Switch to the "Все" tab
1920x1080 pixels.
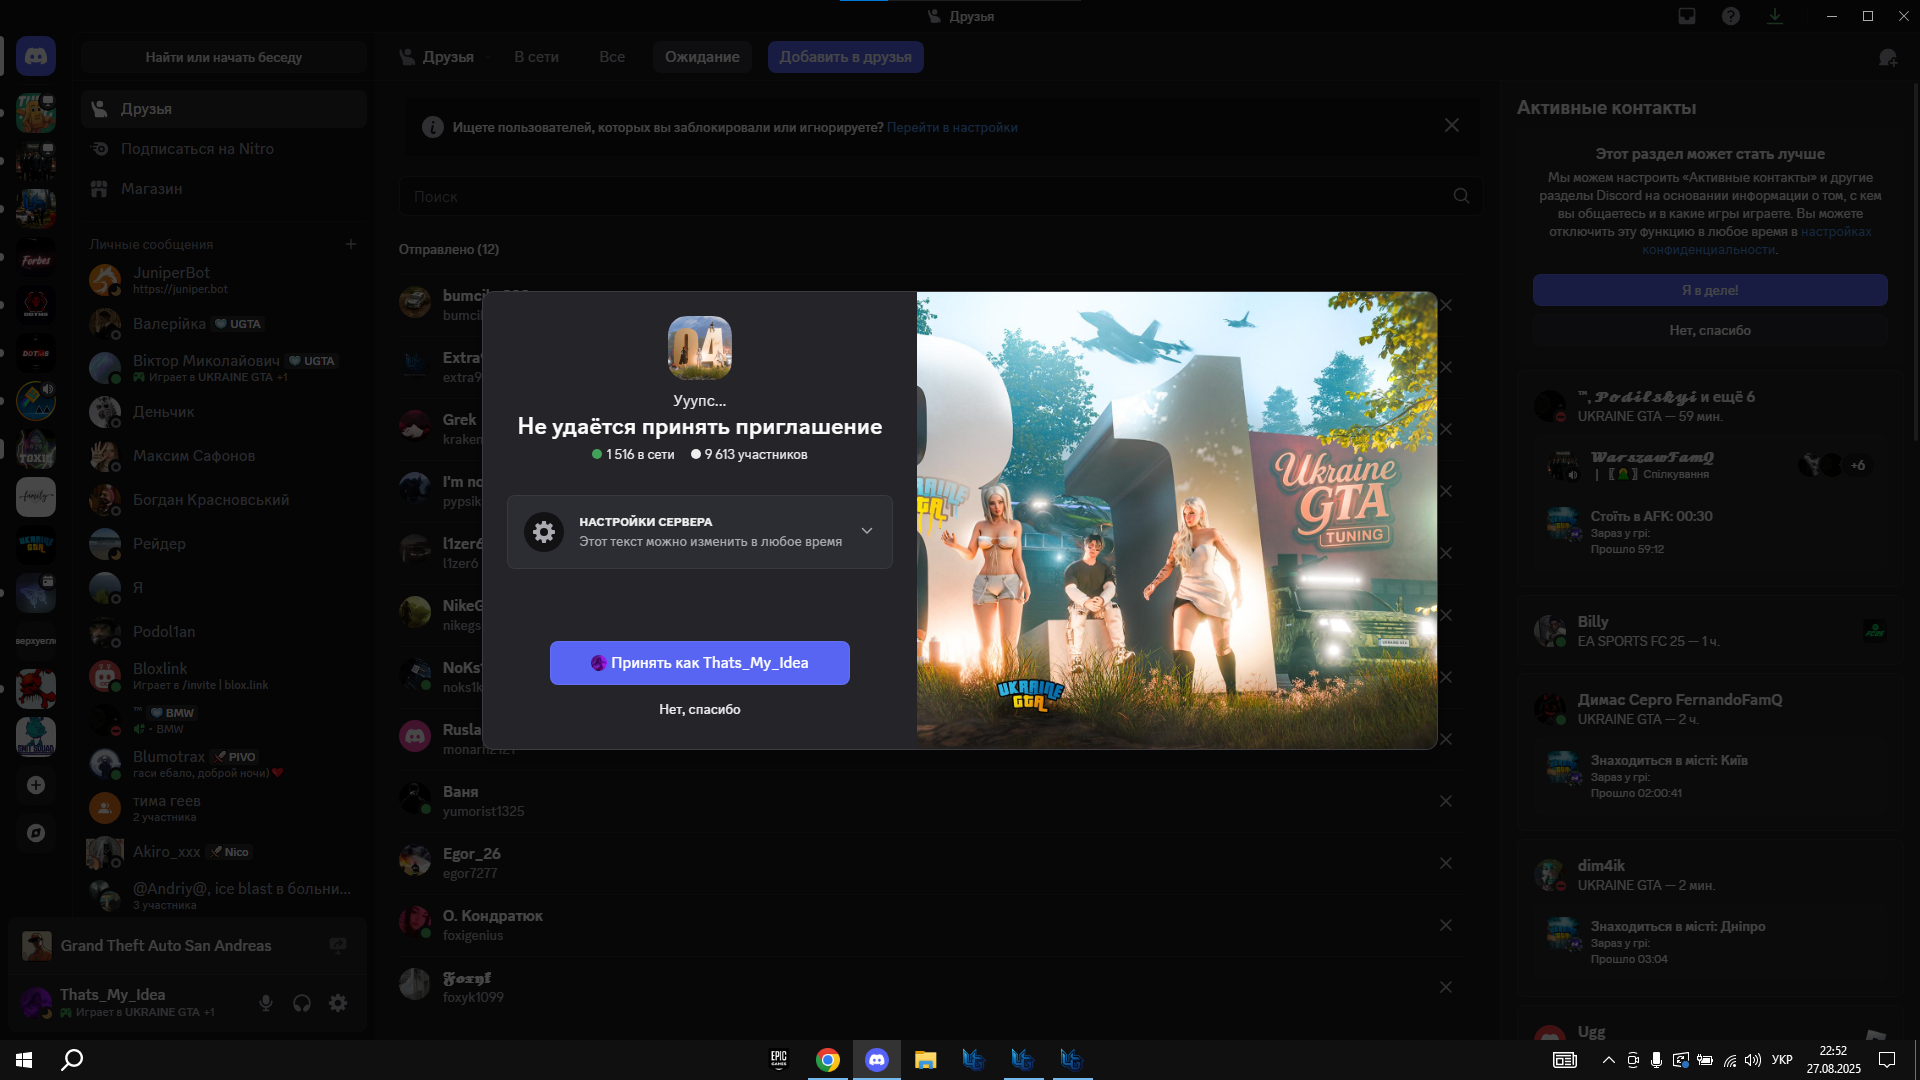[x=612, y=57]
